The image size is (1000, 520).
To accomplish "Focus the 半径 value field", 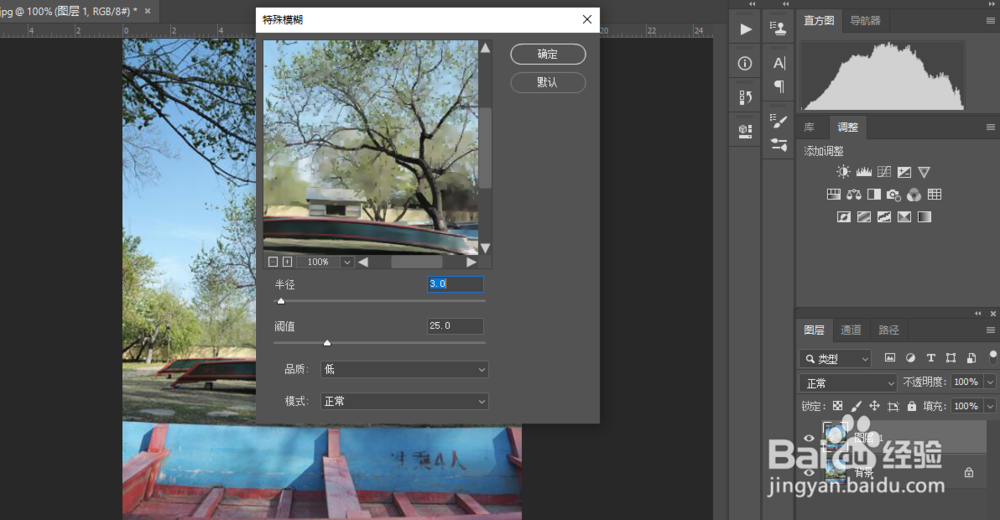I will 455,284.
